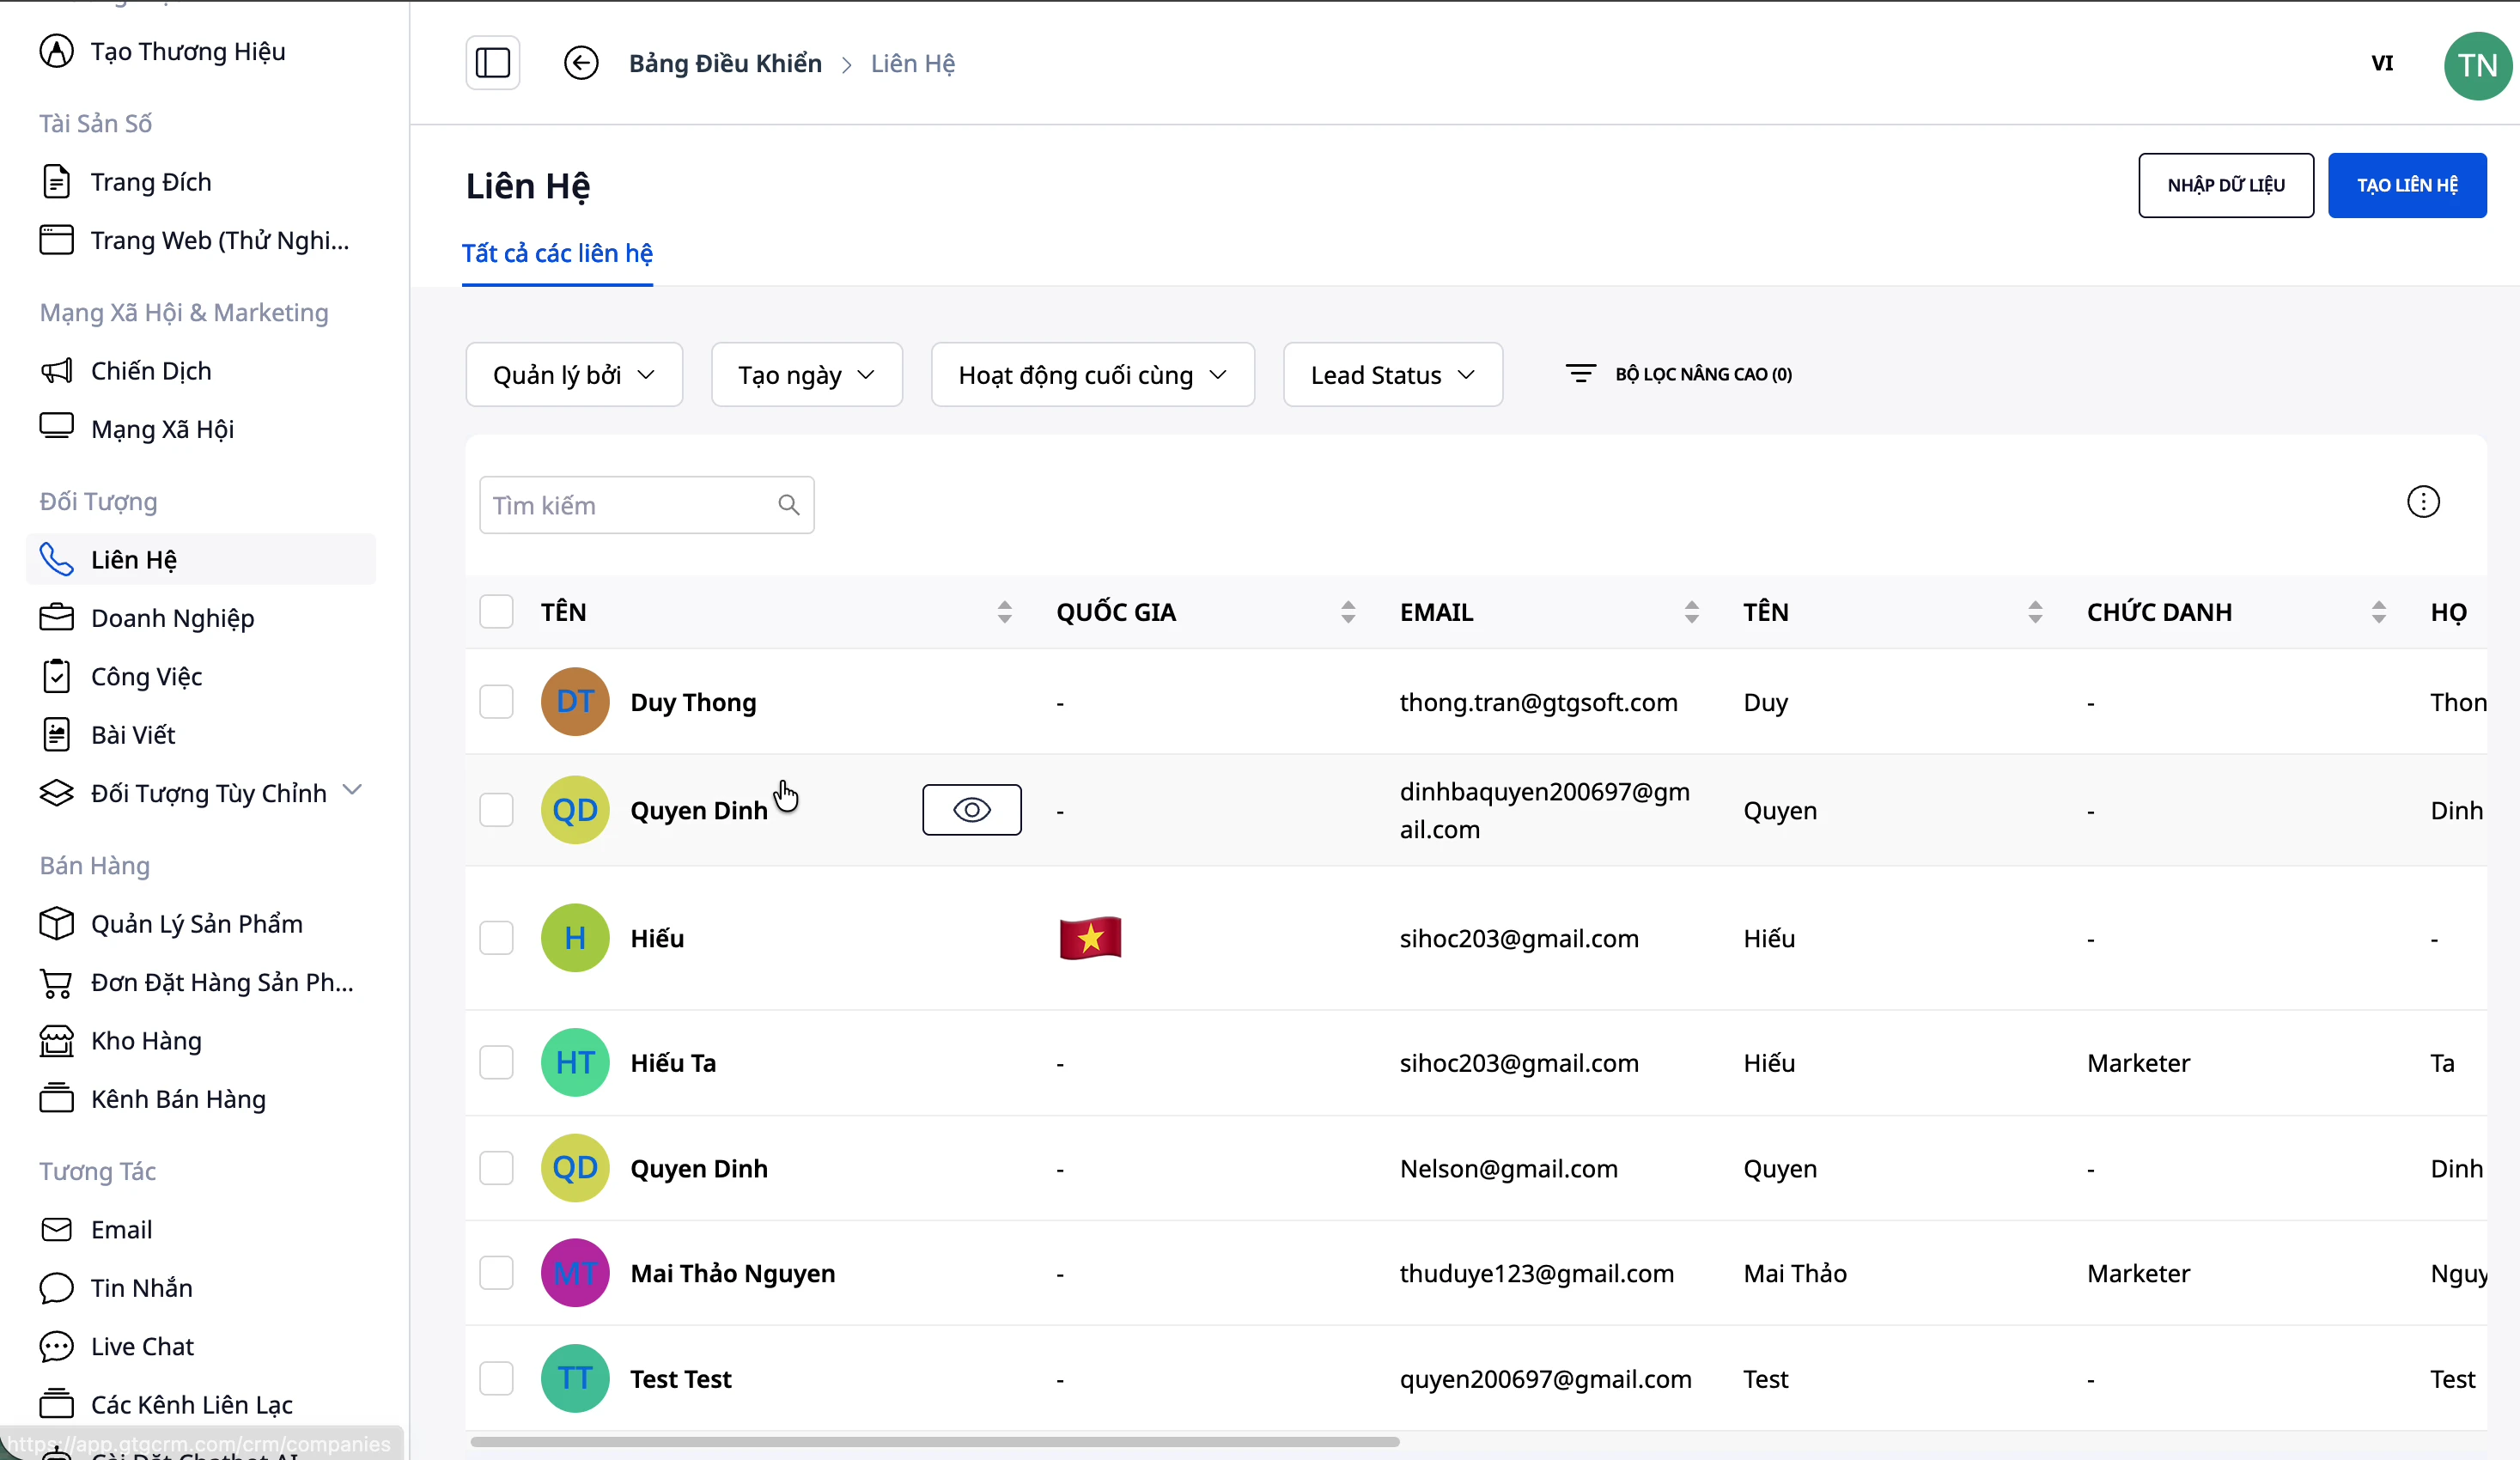Tick the Mai Thảo Nguyen row checkbox
The width and height of the screenshot is (2520, 1460).
point(496,1273)
